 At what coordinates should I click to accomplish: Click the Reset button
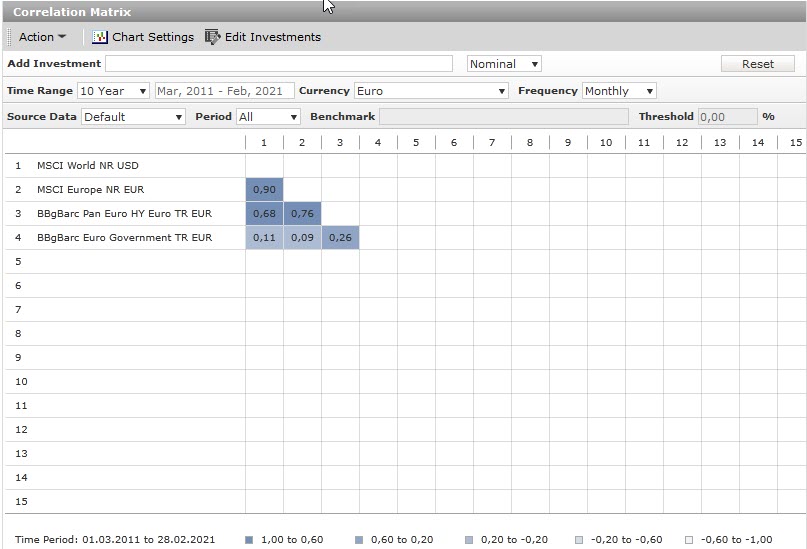pyautogui.click(x=757, y=64)
